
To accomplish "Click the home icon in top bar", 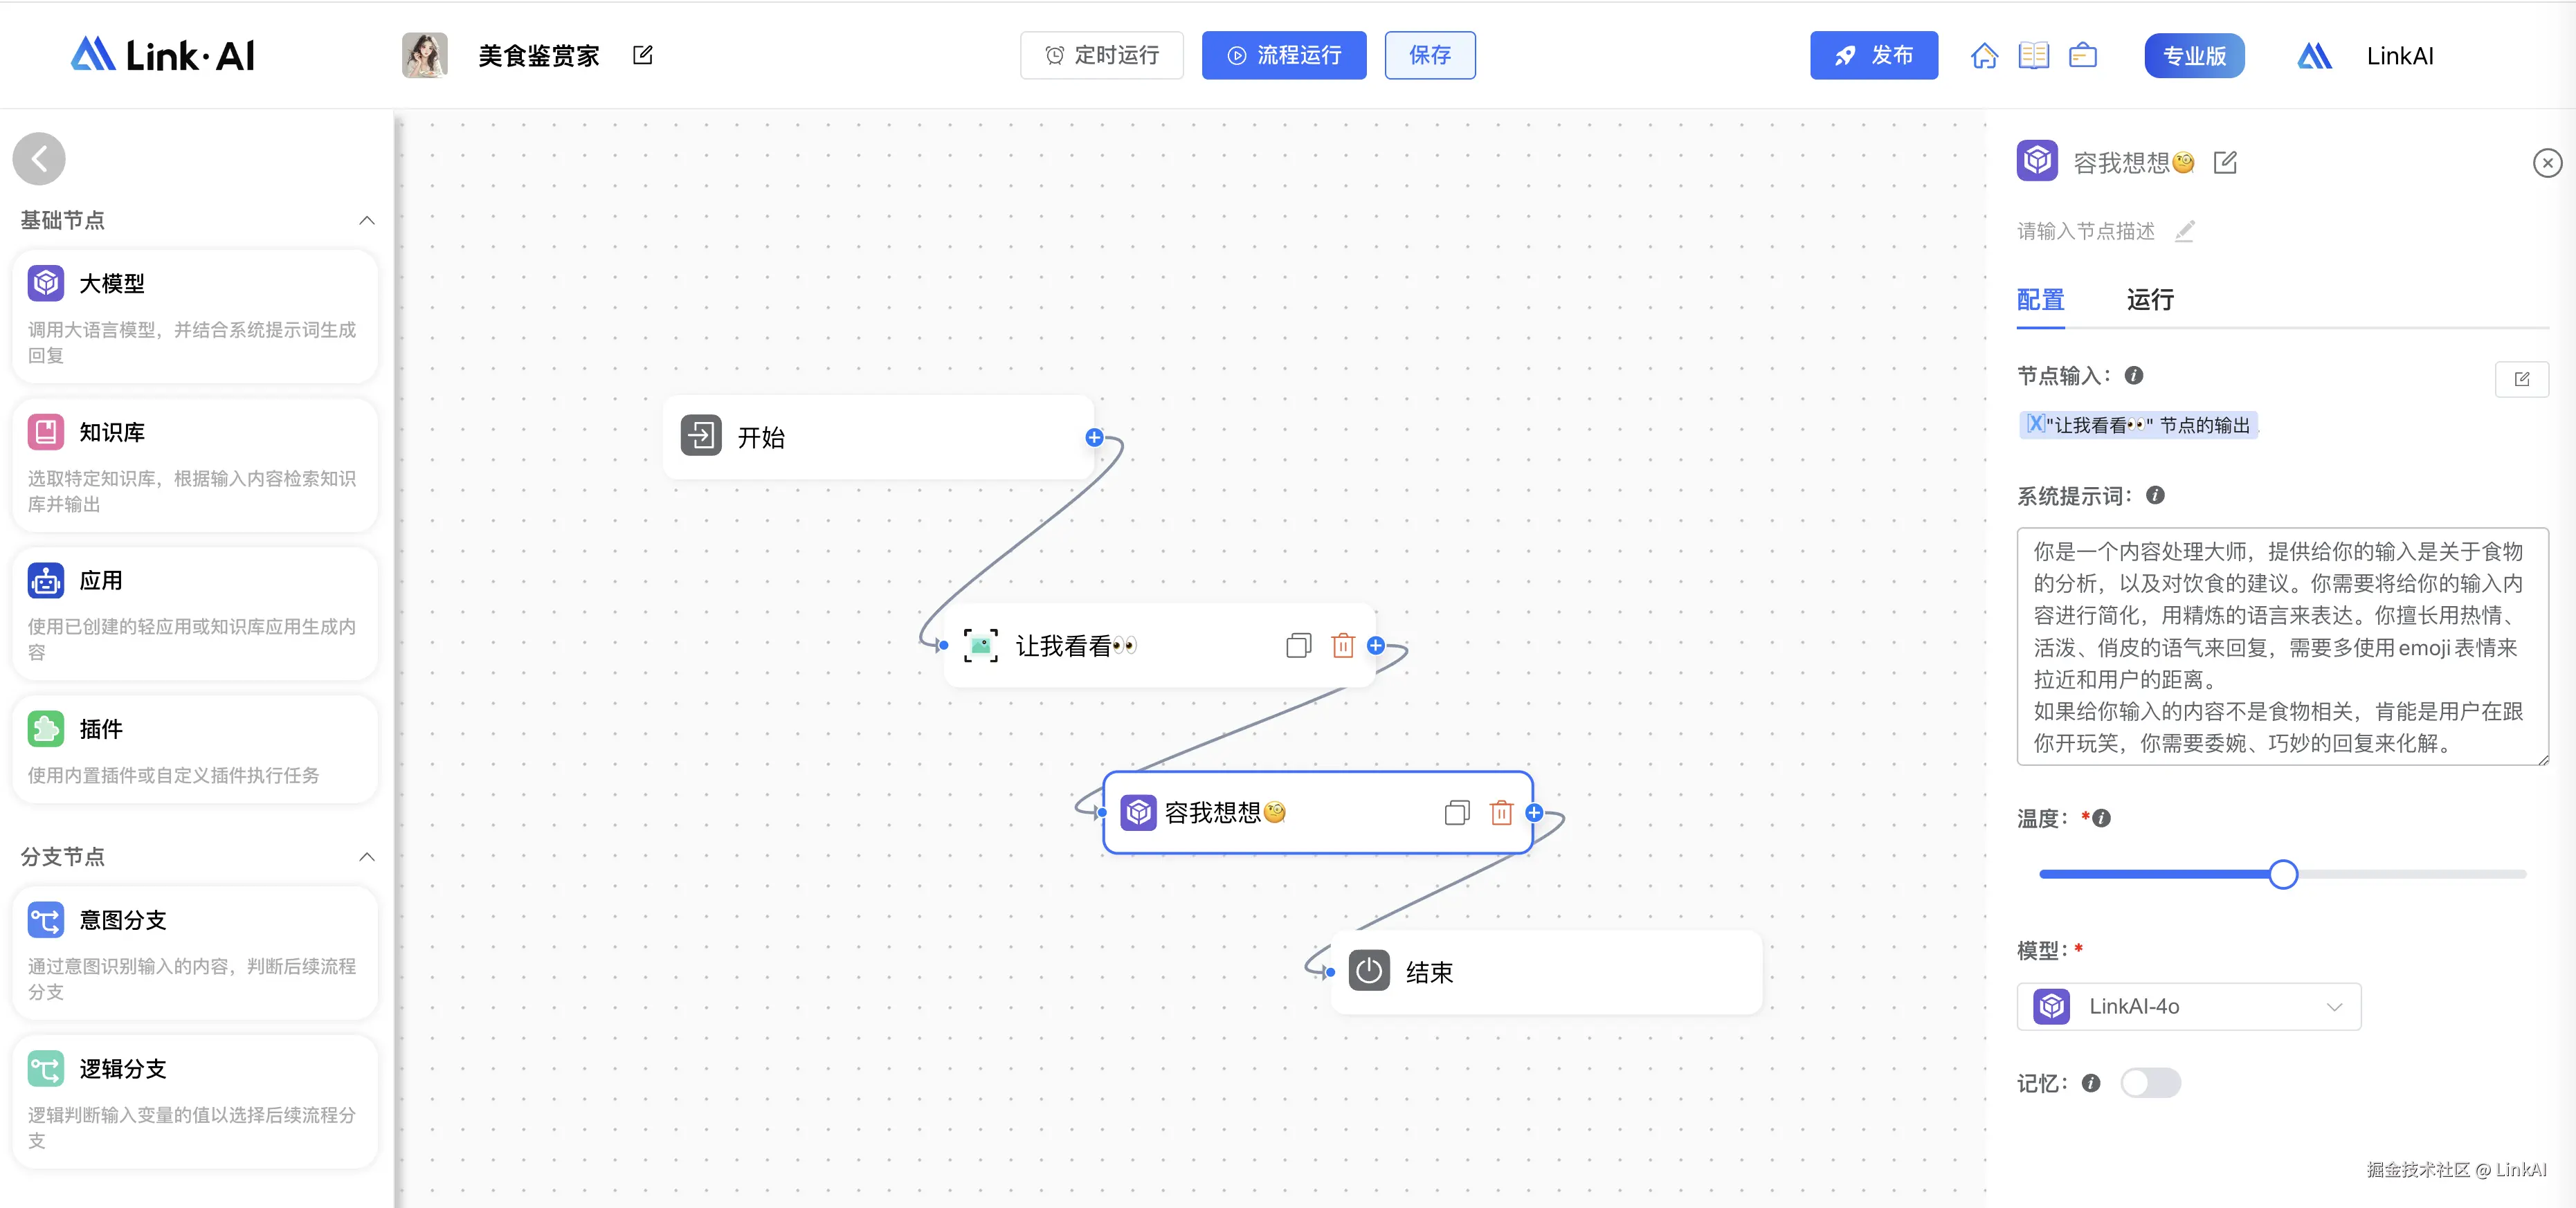I will click(1984, 56).
